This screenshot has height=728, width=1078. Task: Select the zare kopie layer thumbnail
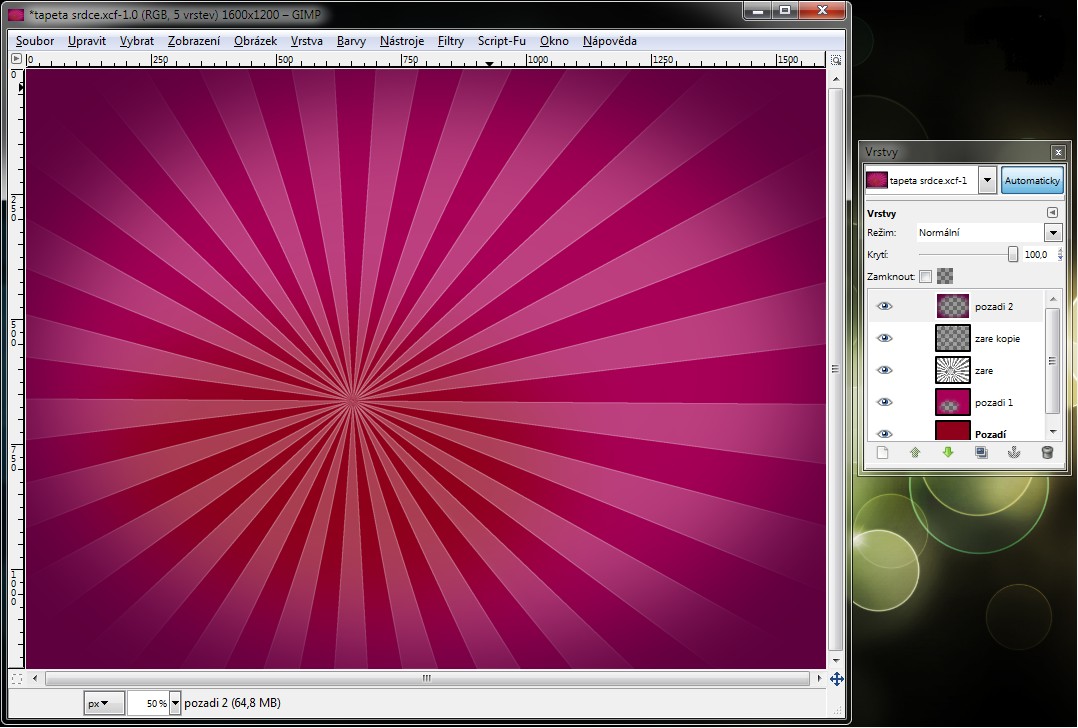953,338
